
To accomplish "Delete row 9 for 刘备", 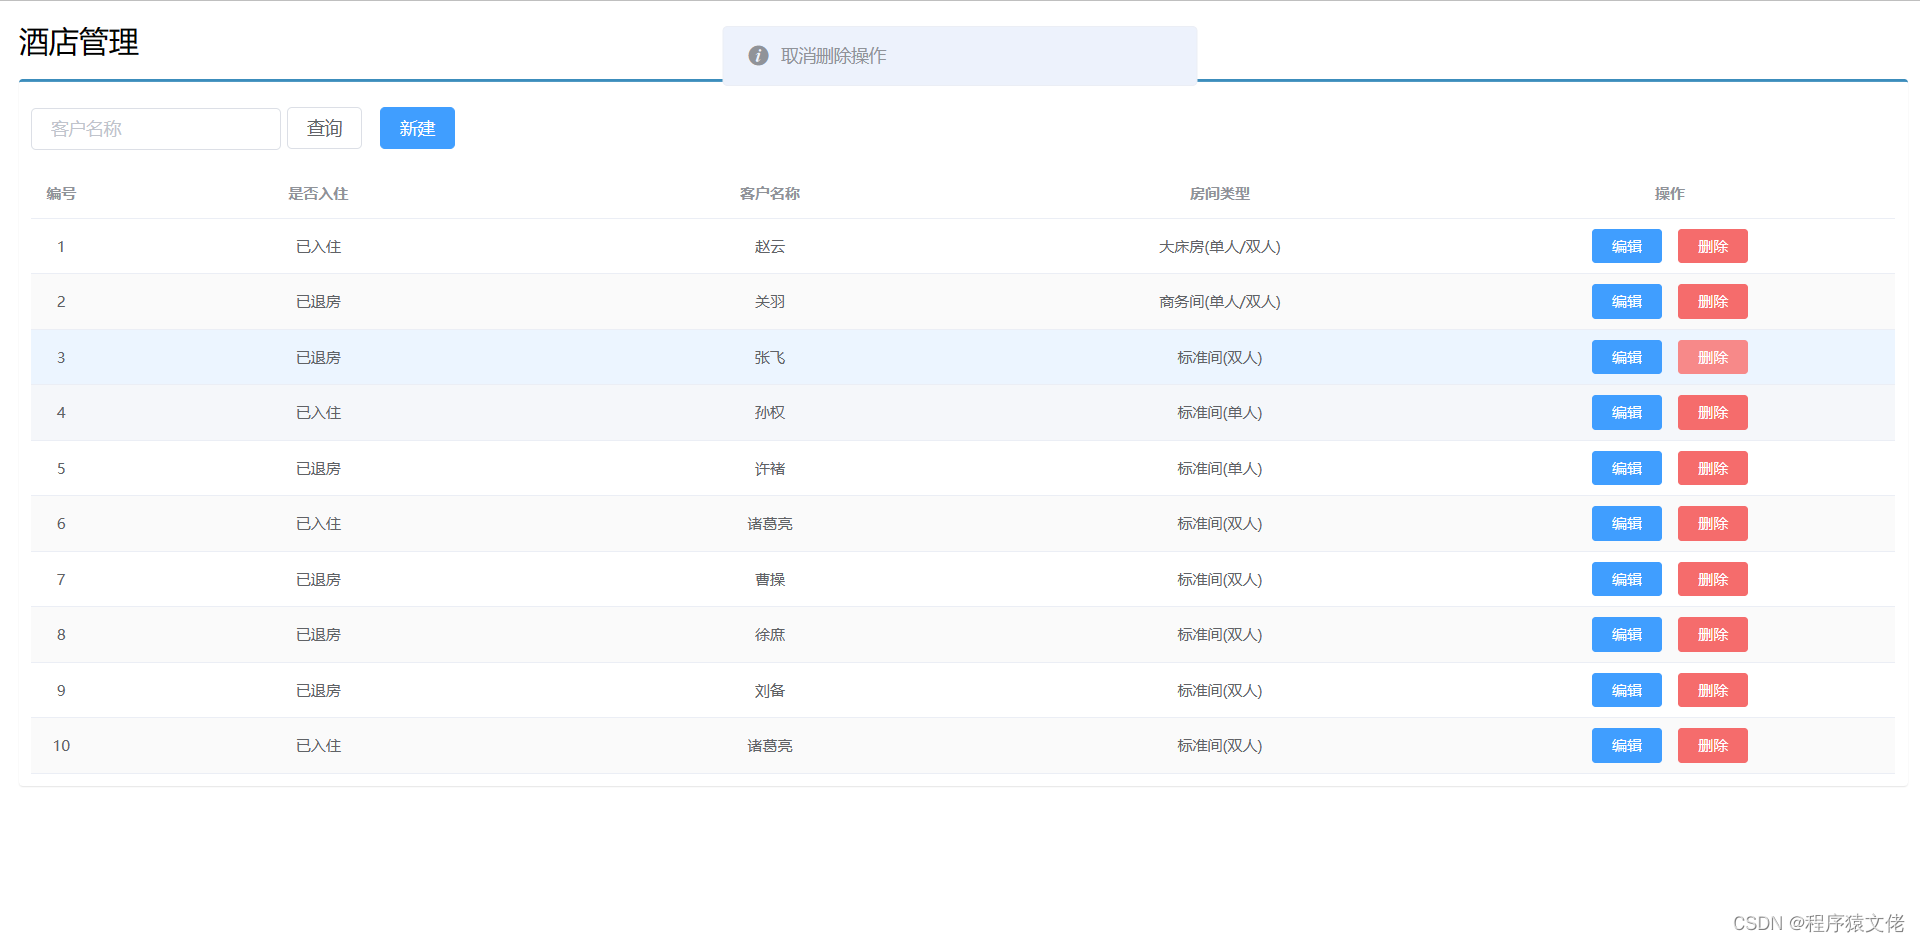I will (1712, 690).
